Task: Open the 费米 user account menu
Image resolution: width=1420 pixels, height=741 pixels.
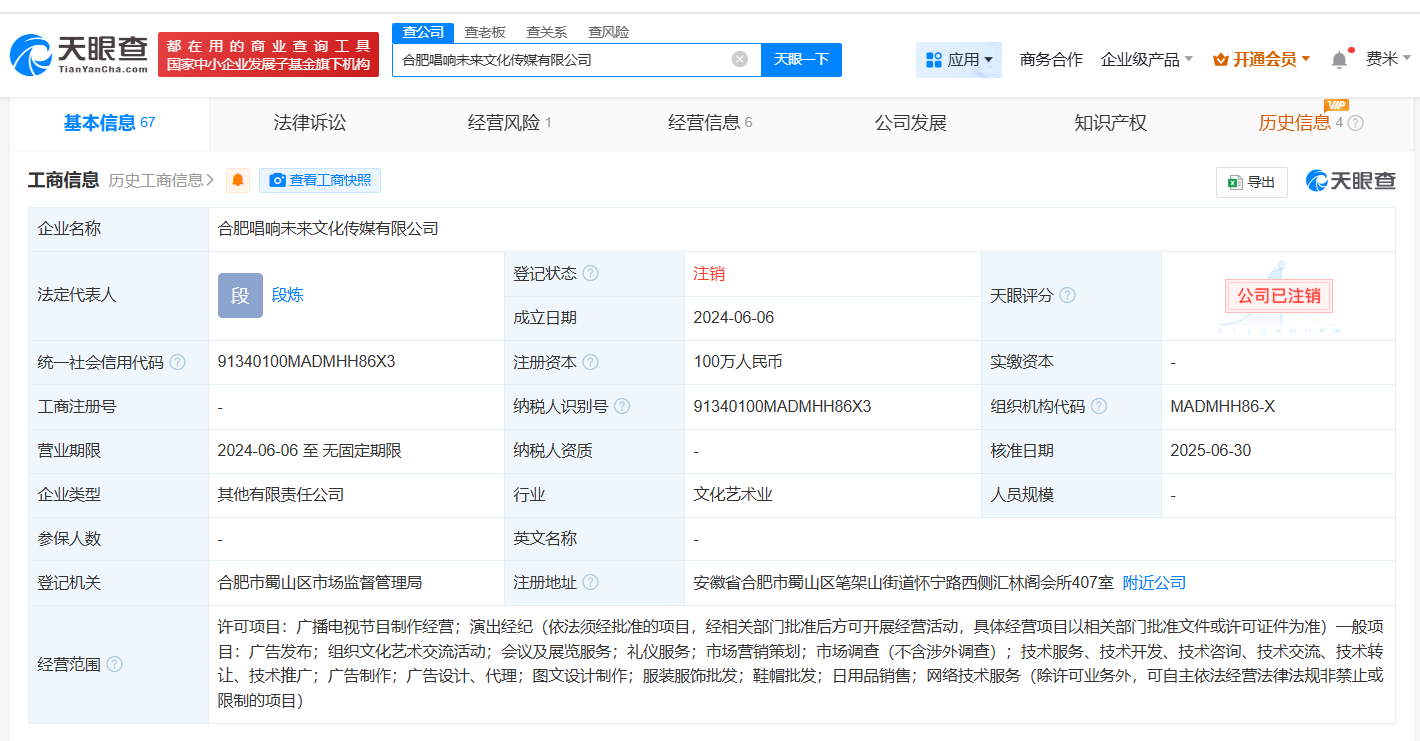Action: click(x=1388, y=60)
